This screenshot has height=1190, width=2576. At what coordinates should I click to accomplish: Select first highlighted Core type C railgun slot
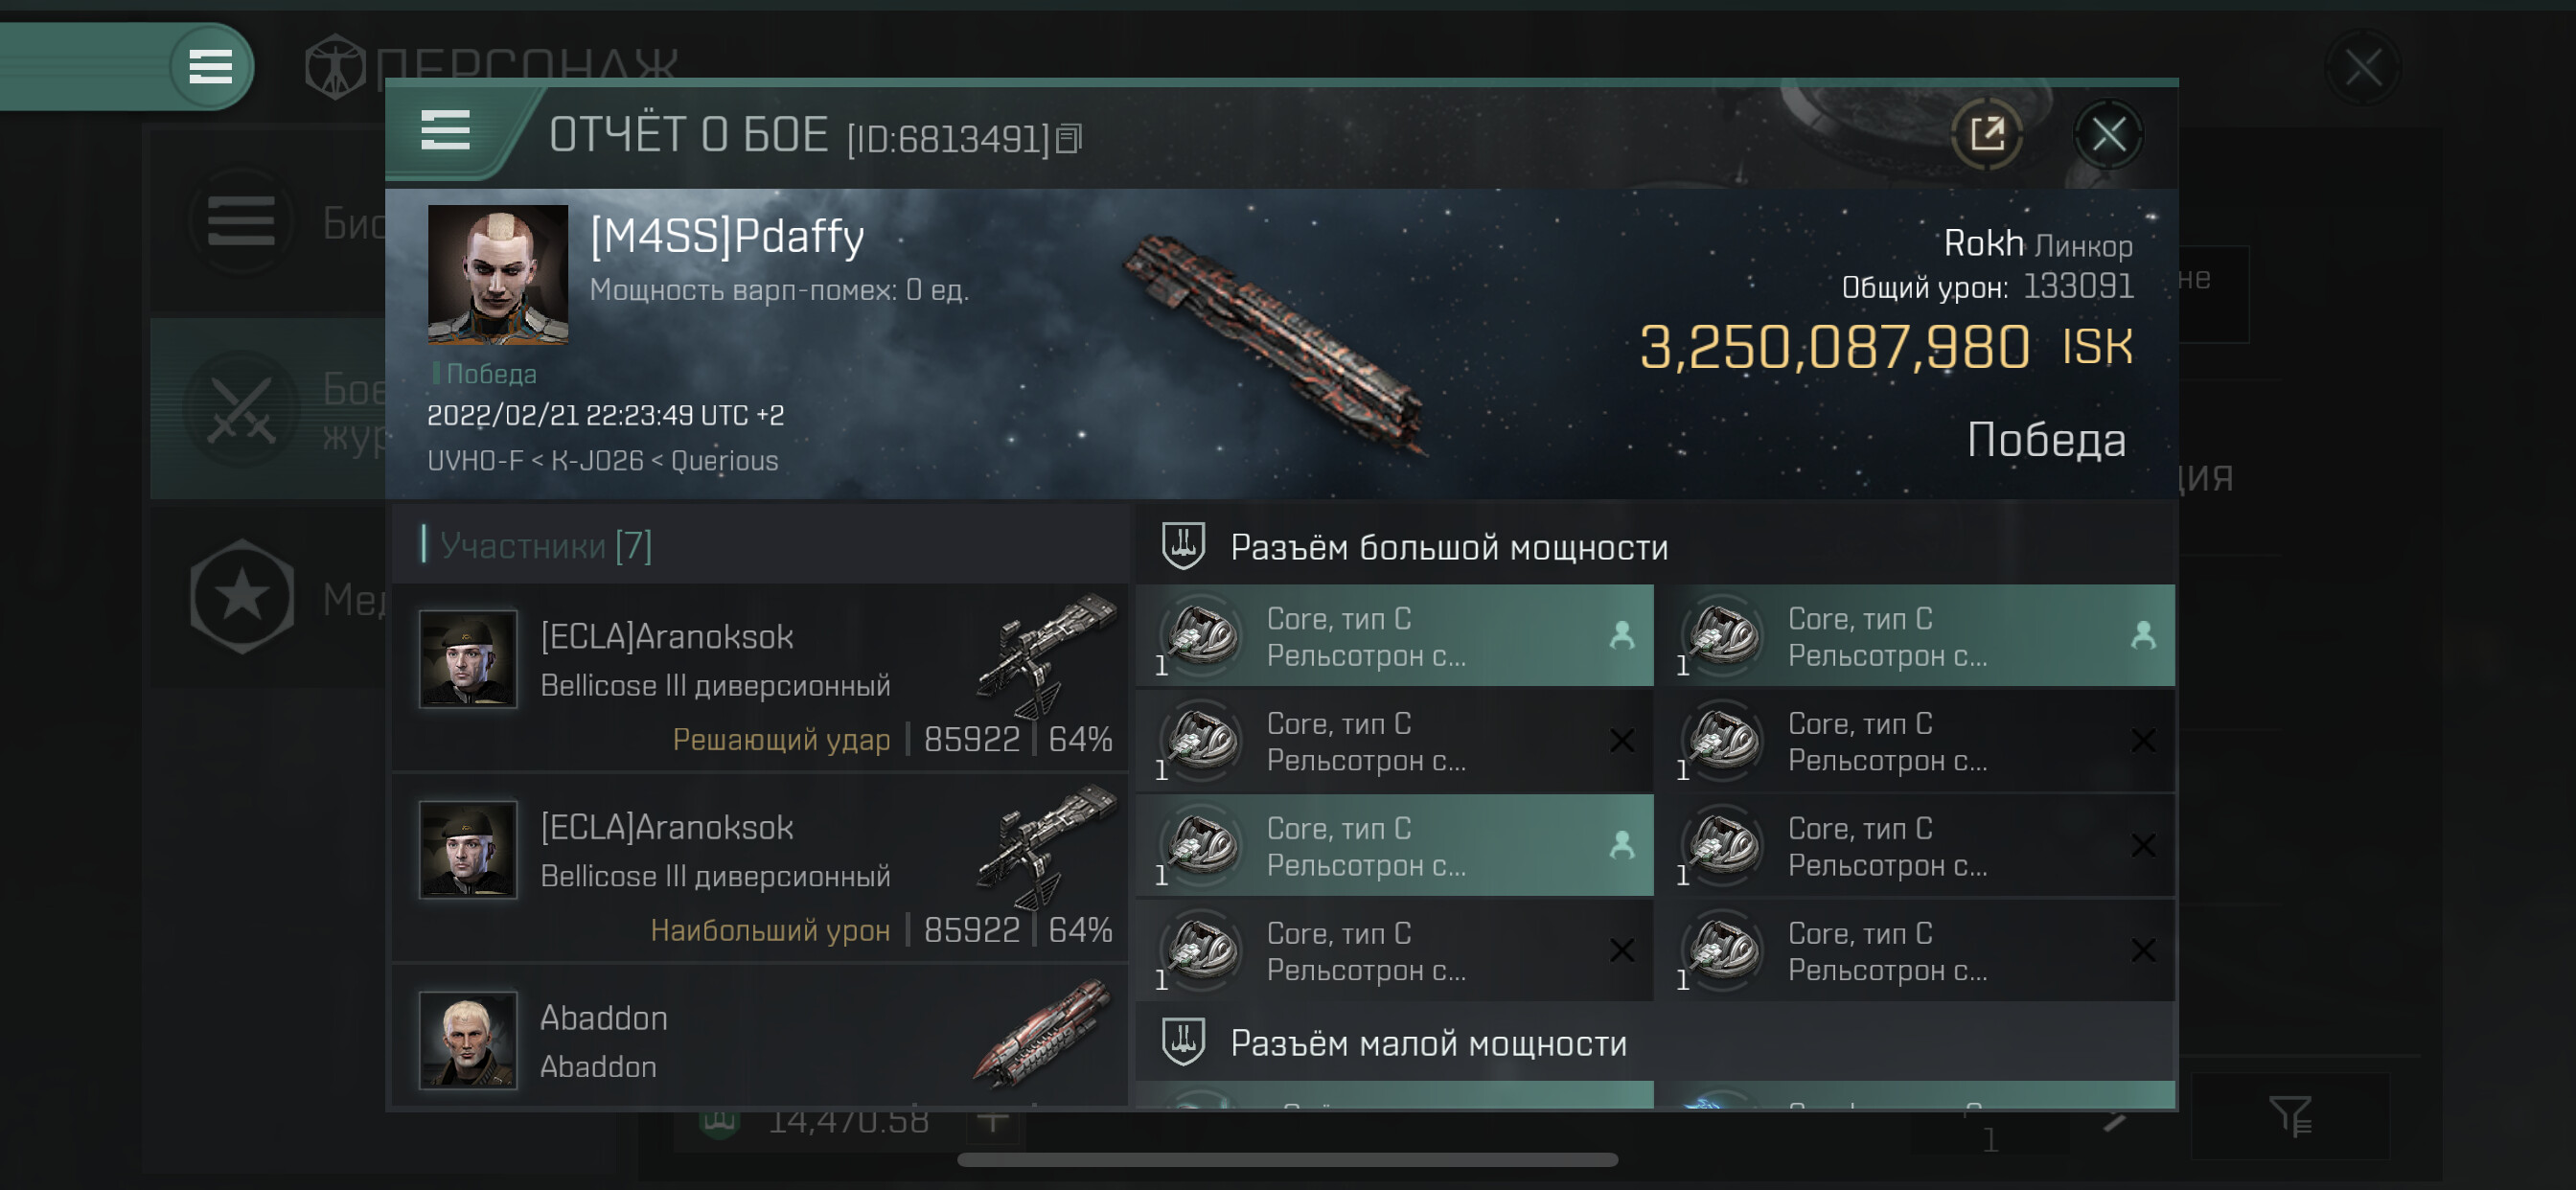[1394, 636]
